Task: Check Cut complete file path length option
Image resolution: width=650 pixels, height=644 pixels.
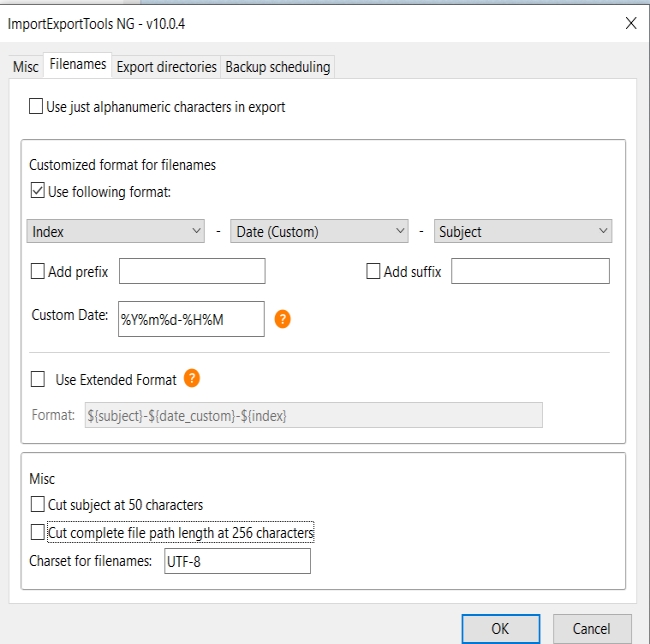Action: pyautogui.click(x=37, y=532)
